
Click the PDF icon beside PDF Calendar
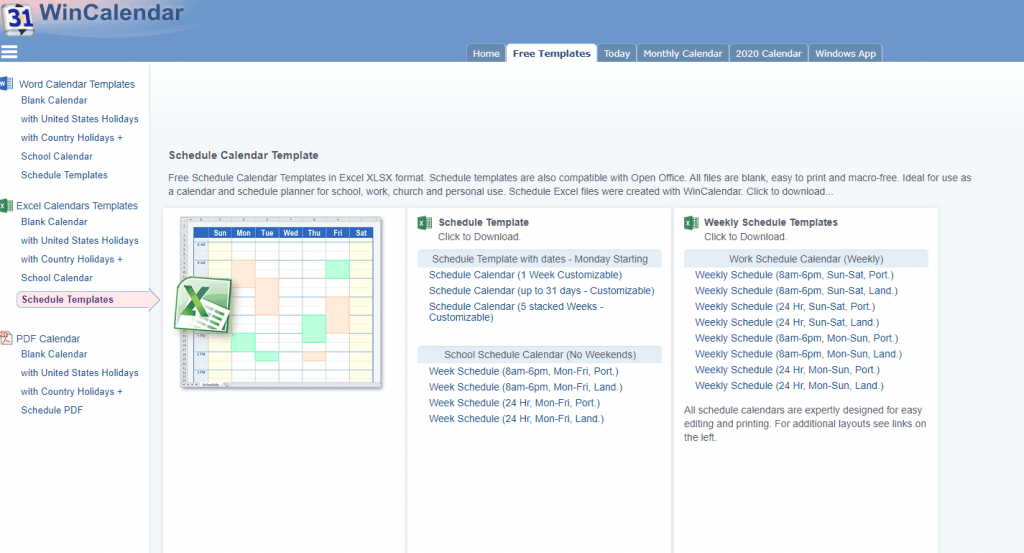pos(6,338)
